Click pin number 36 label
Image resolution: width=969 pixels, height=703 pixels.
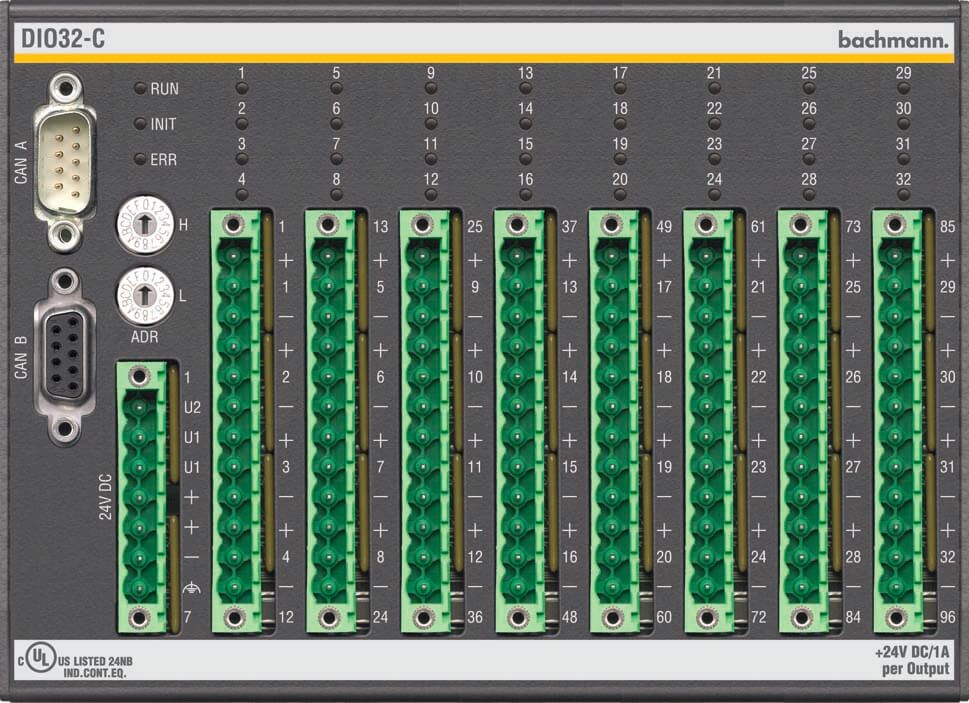click(475, 617)
